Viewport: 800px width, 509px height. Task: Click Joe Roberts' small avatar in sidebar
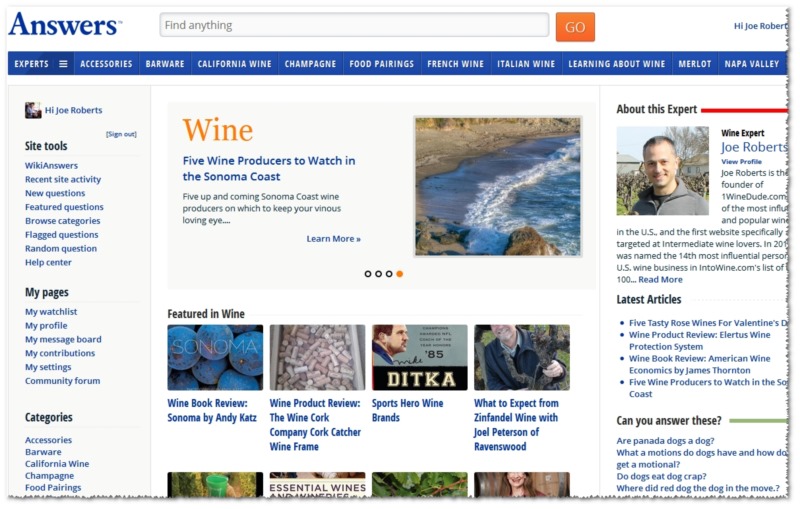tap(33, 110)
